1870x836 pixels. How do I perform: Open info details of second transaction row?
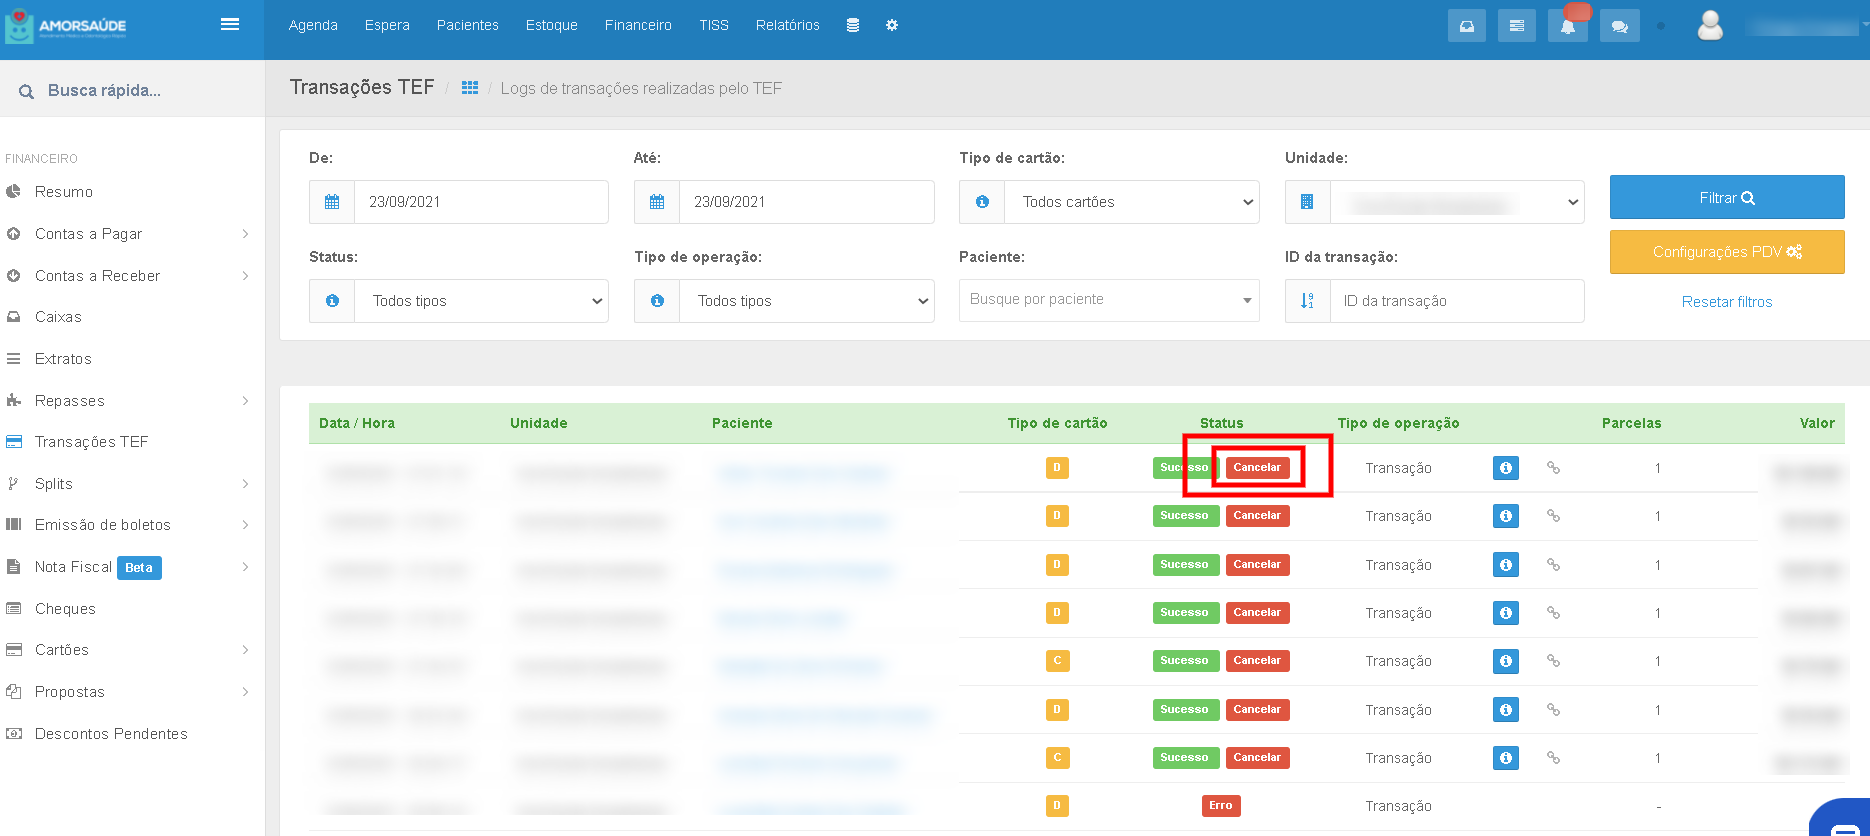1506,516
